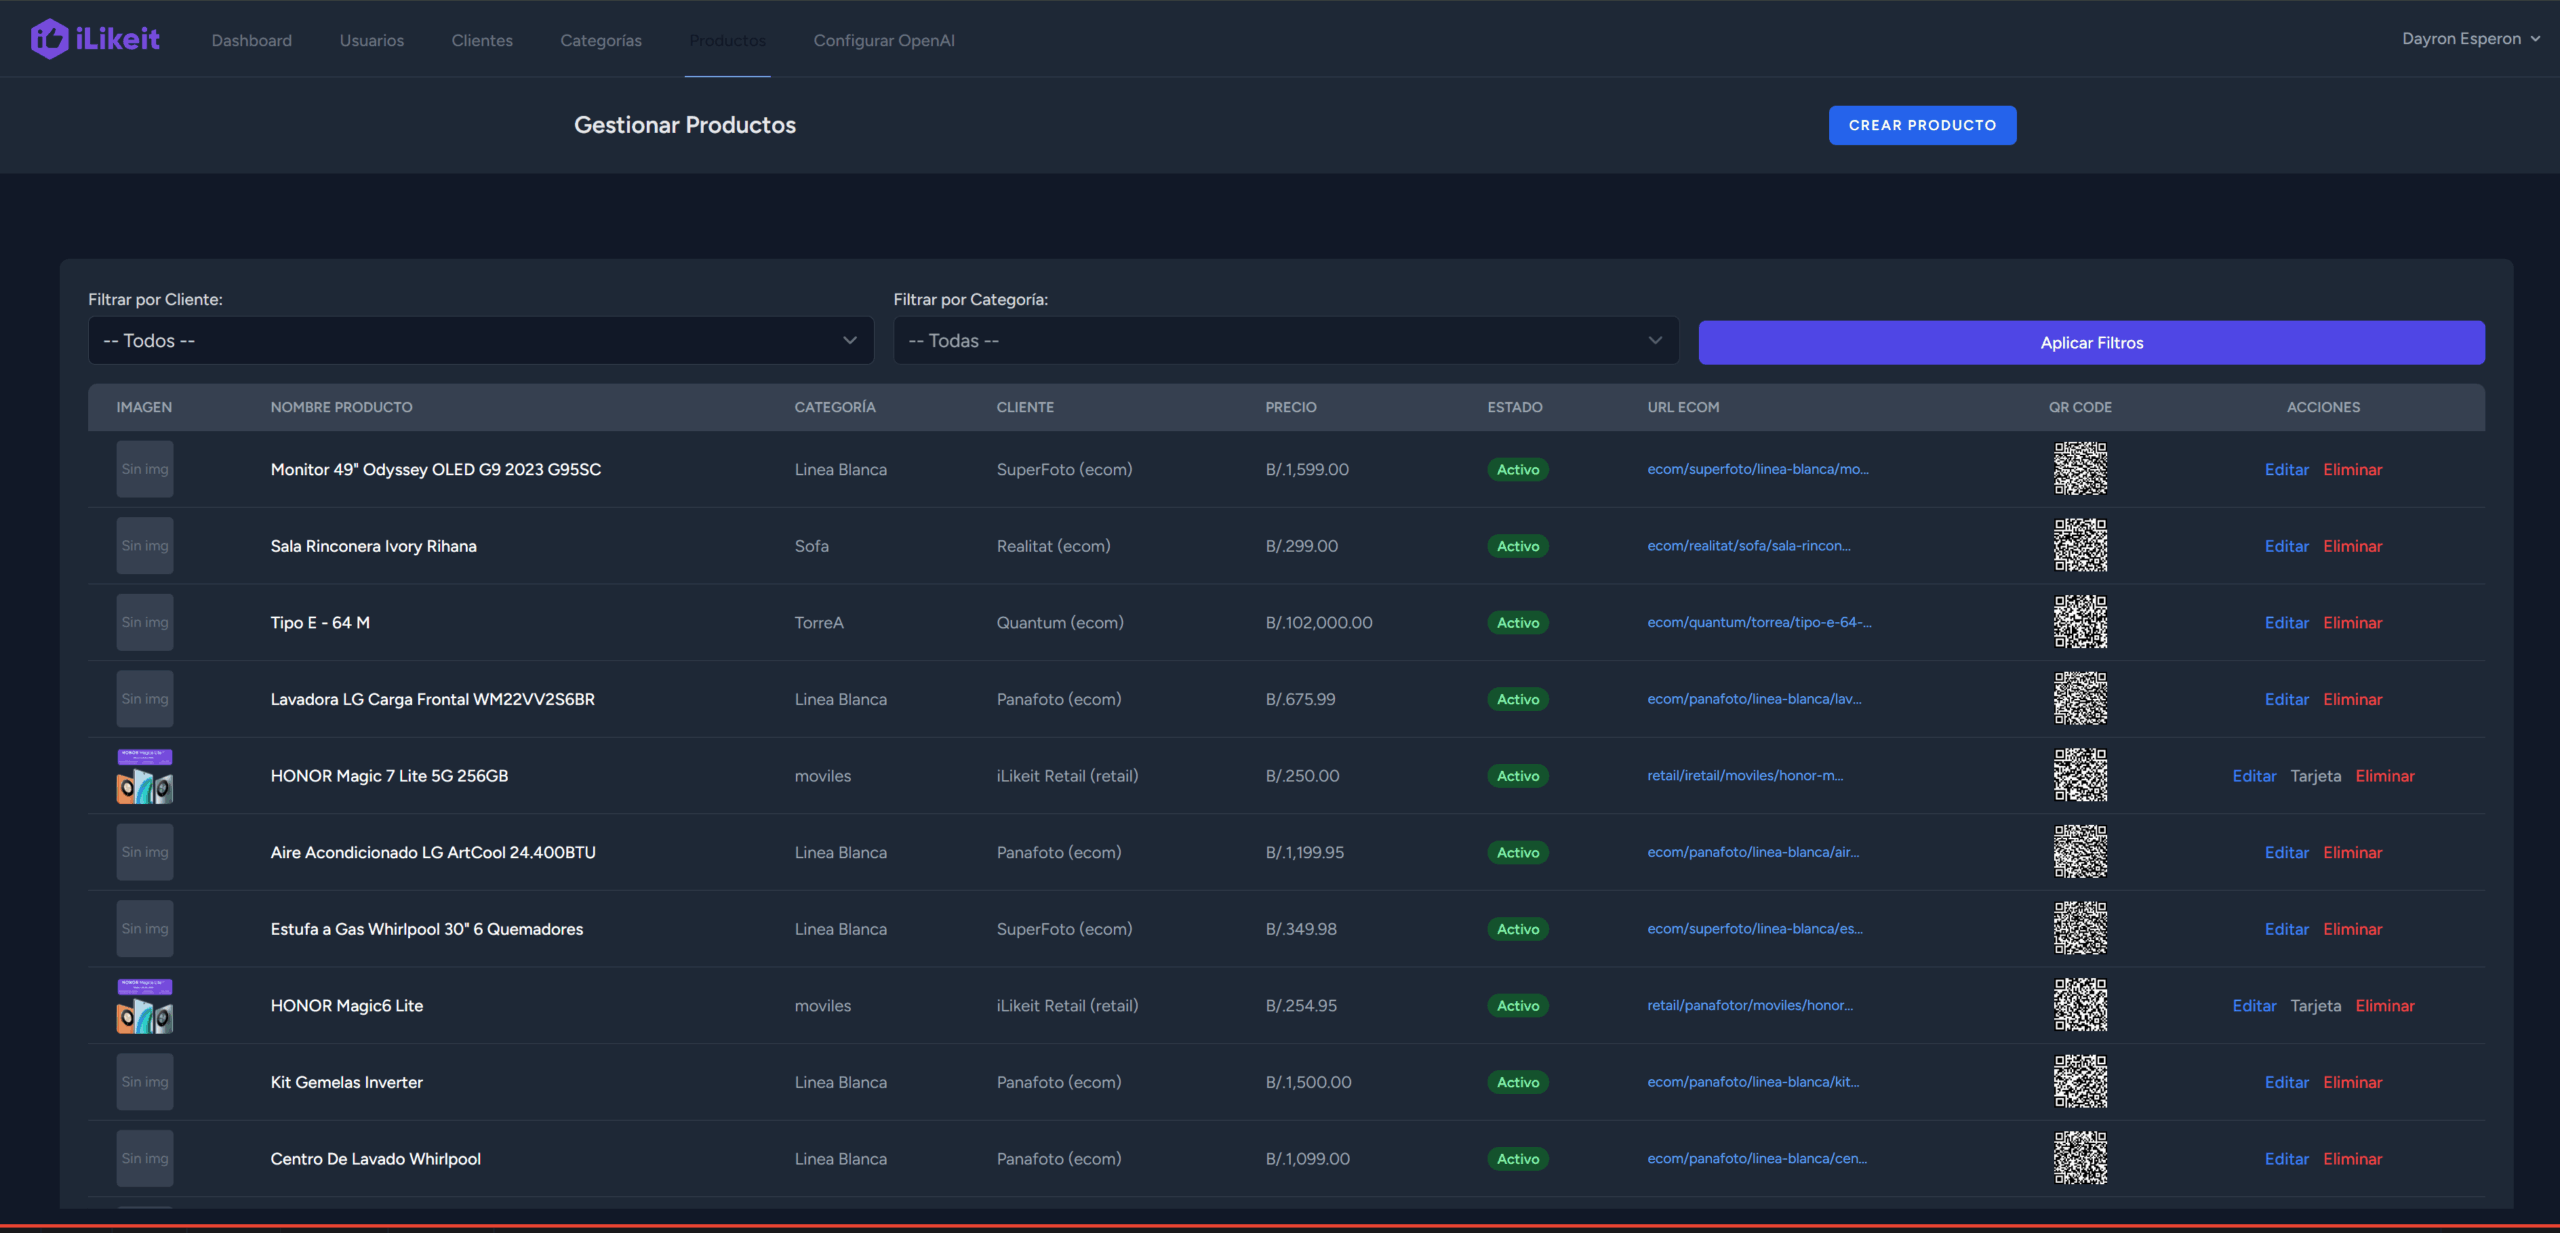2560x1233 pixels.
Task: Open QR code for Estufa a Gas Whirlpool
Action: coord(2080,929)
